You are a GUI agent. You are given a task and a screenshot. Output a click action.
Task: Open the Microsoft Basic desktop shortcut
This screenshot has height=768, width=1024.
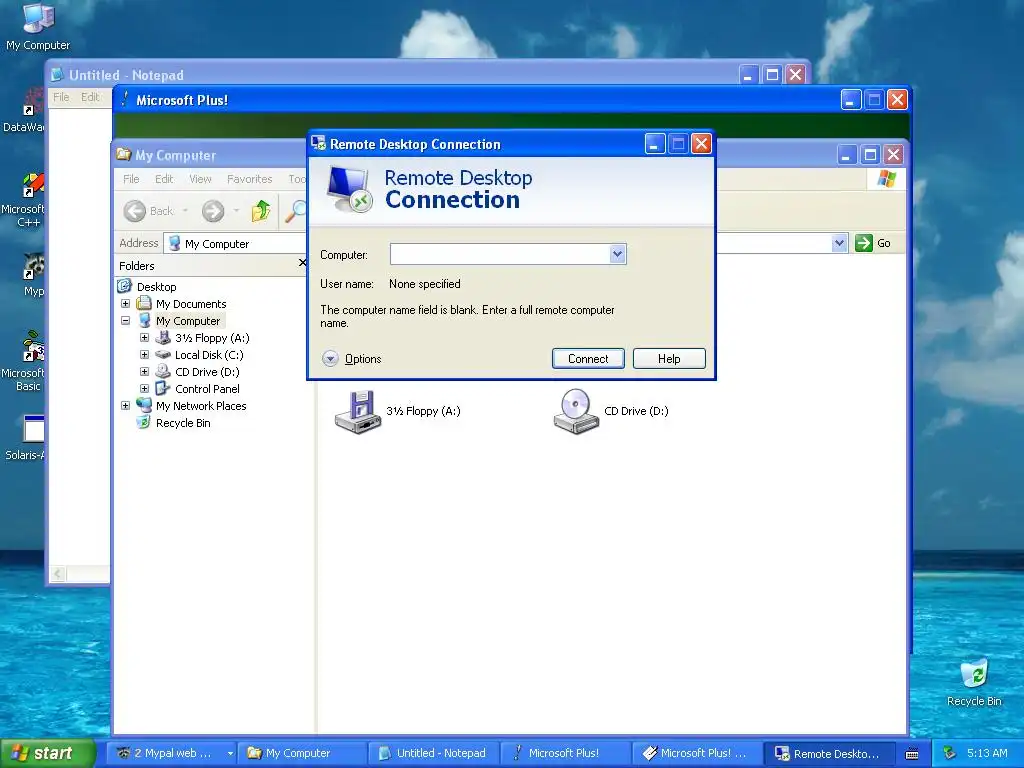tap(24, 361)
